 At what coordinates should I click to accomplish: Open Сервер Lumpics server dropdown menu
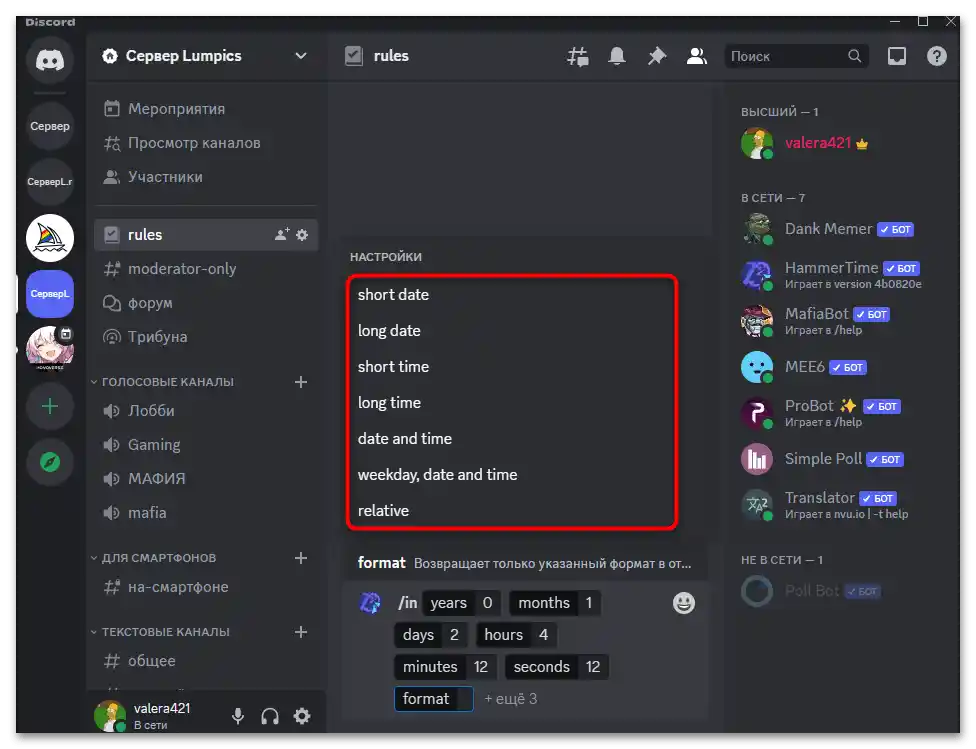pos(301,56)
